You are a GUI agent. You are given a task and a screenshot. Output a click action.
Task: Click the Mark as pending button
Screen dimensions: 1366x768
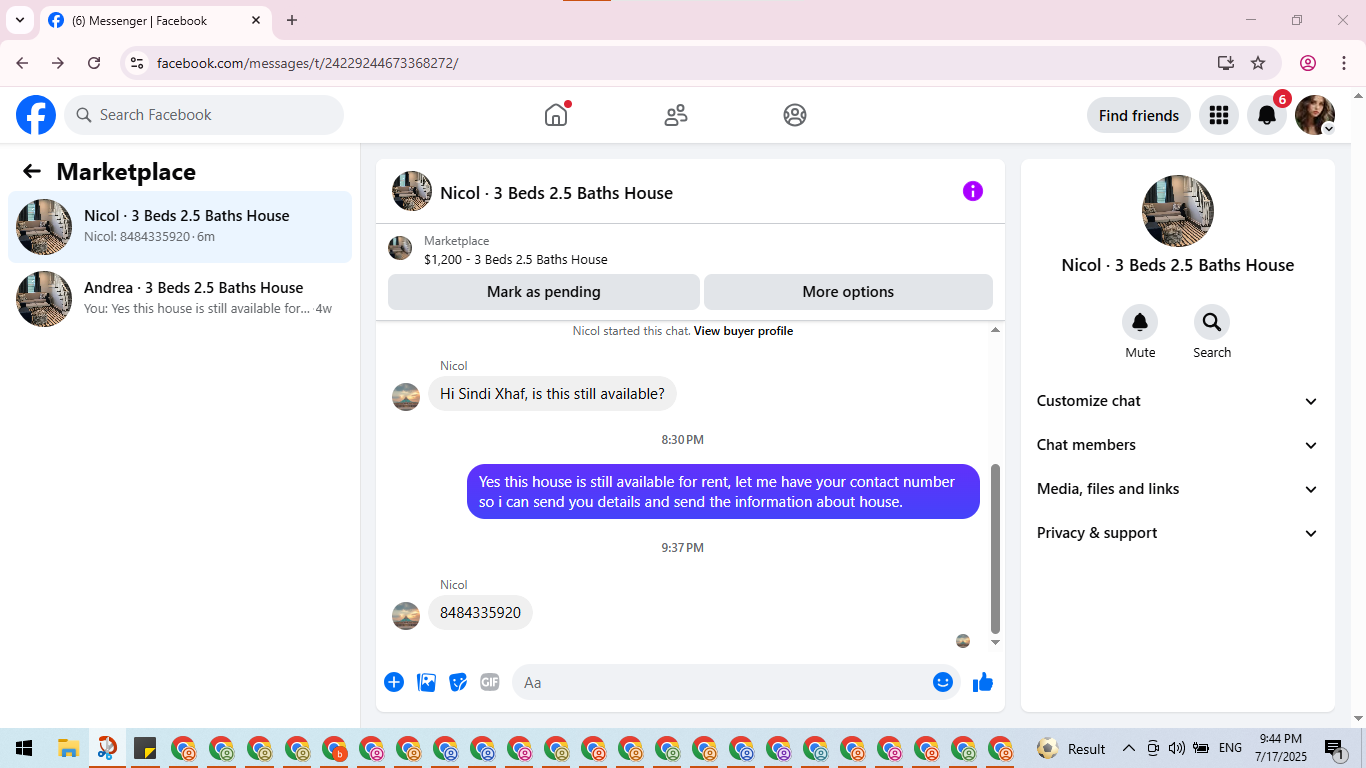click(544, 292)
